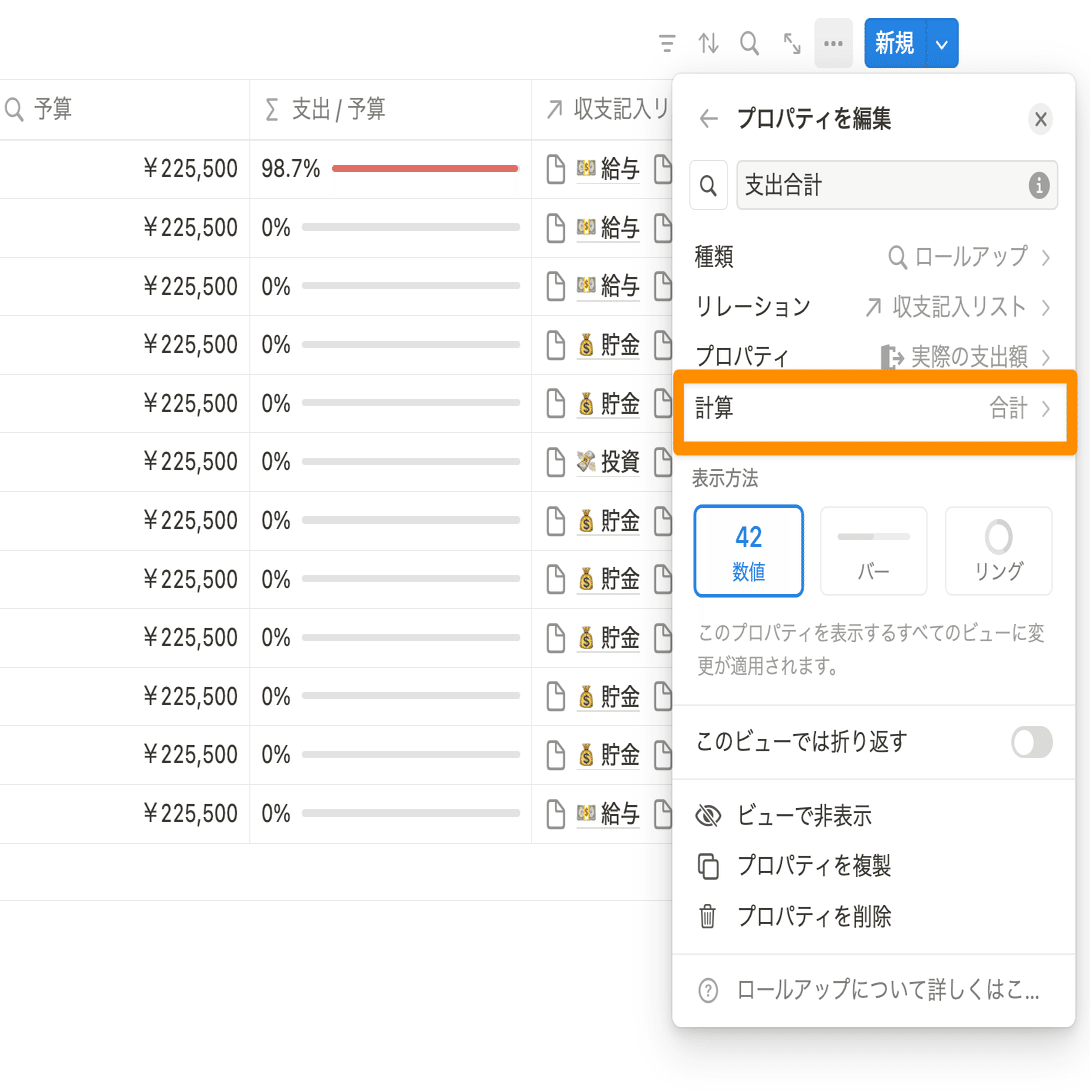The height and width of the screenshot is (1090, 1090).
Task: Click the 支出 / 予算 column header
Action: 390,109
